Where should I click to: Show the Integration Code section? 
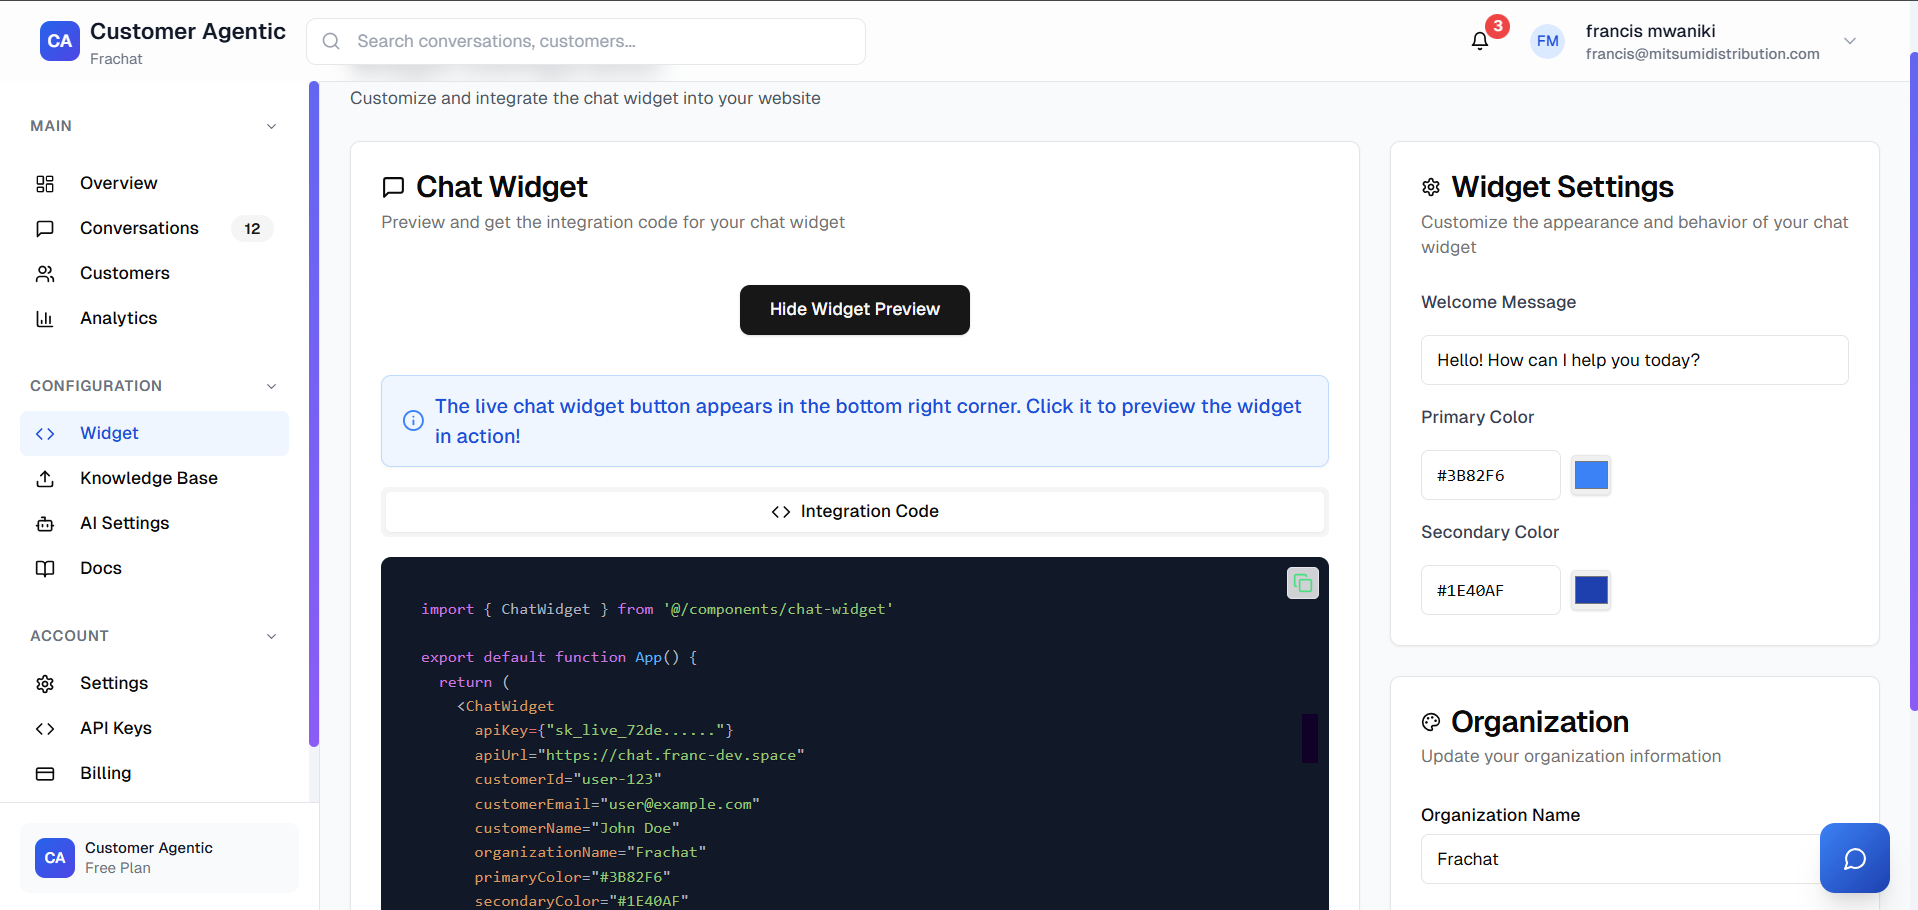(x=854, y=511)
